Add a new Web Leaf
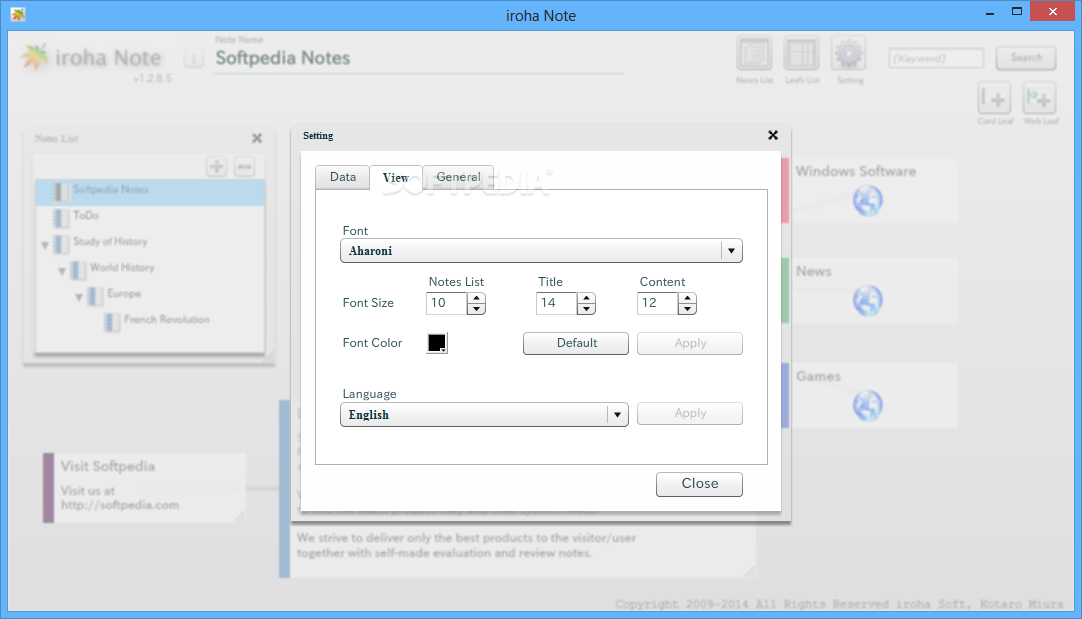The image size is (1082, 619). [x=1039, y=99]
